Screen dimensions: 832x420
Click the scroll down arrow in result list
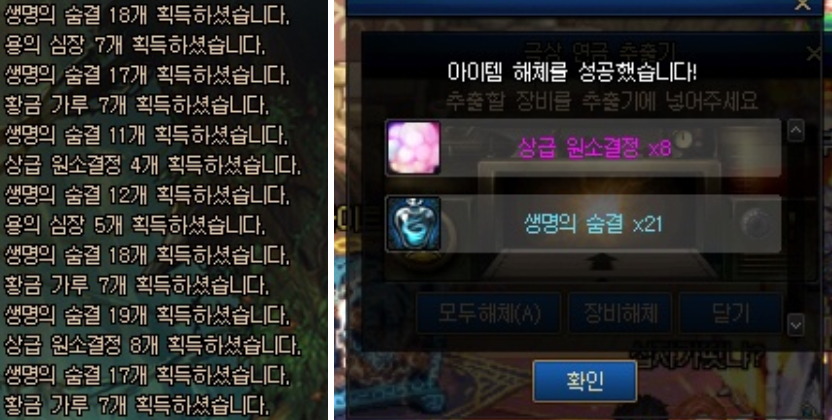pyautogui.click(x=795, y=324)
